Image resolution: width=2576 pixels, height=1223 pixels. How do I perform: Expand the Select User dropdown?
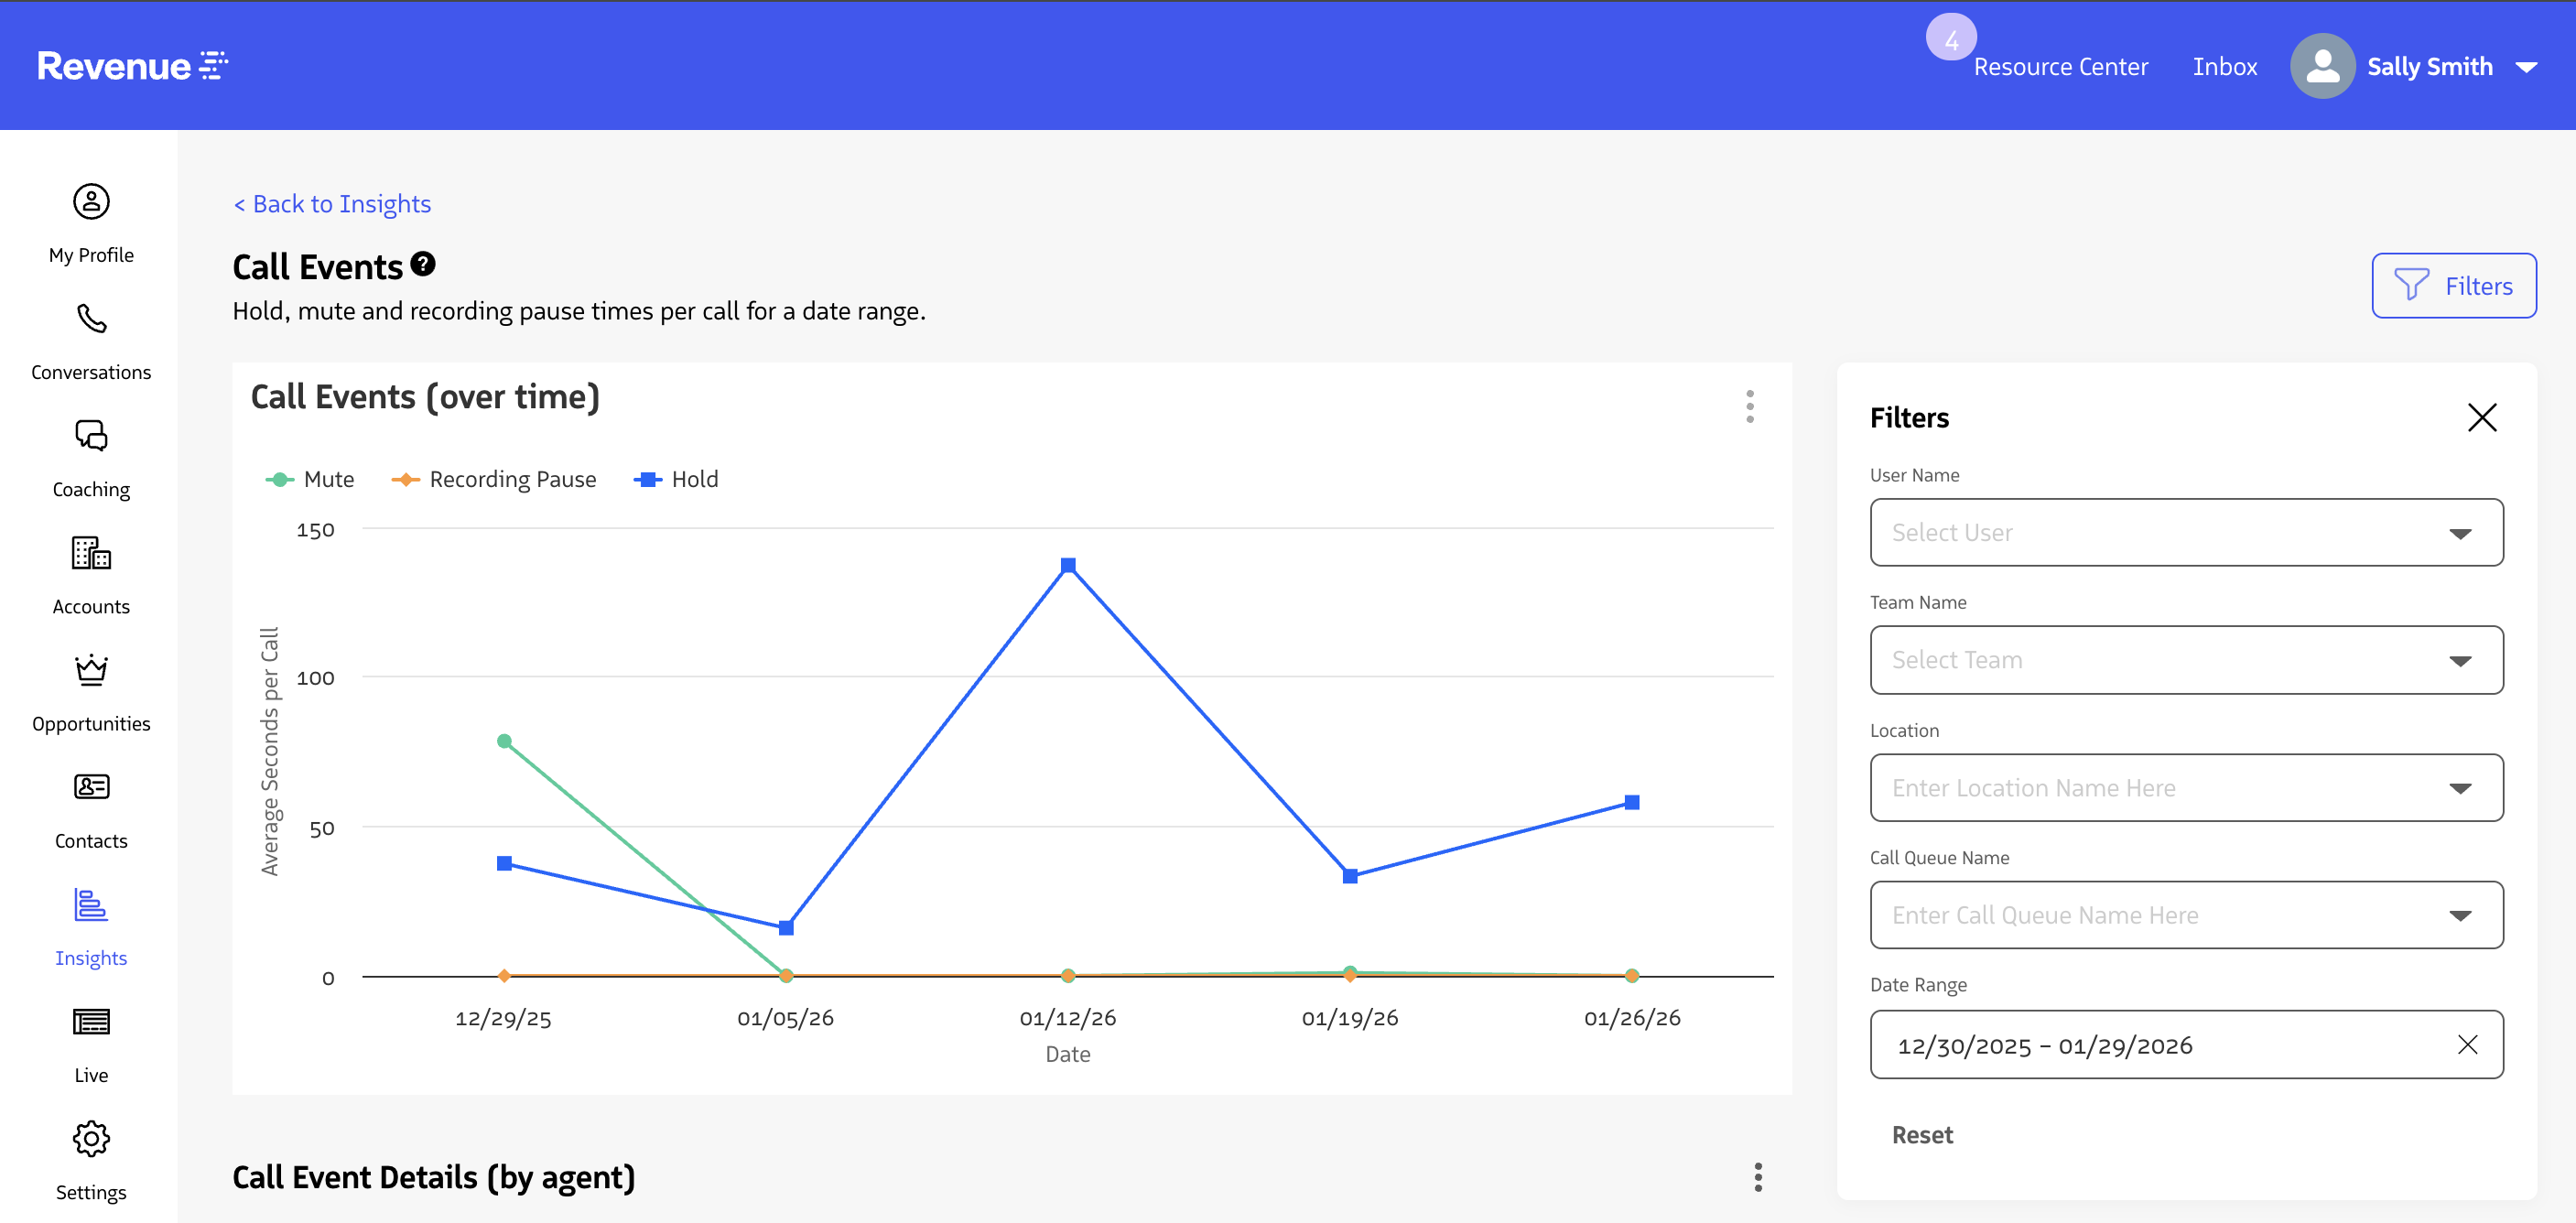(2186, 533)
